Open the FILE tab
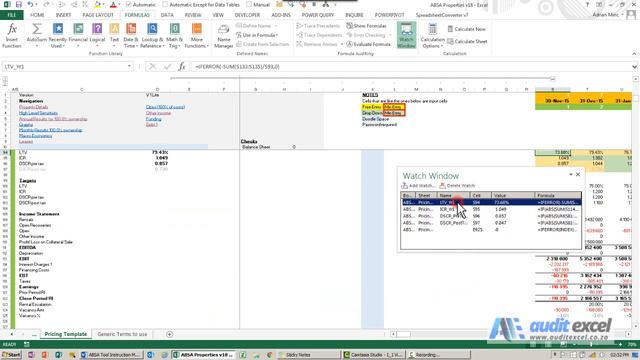The width and height of the screenshot is (640, 360). point(12,15)
